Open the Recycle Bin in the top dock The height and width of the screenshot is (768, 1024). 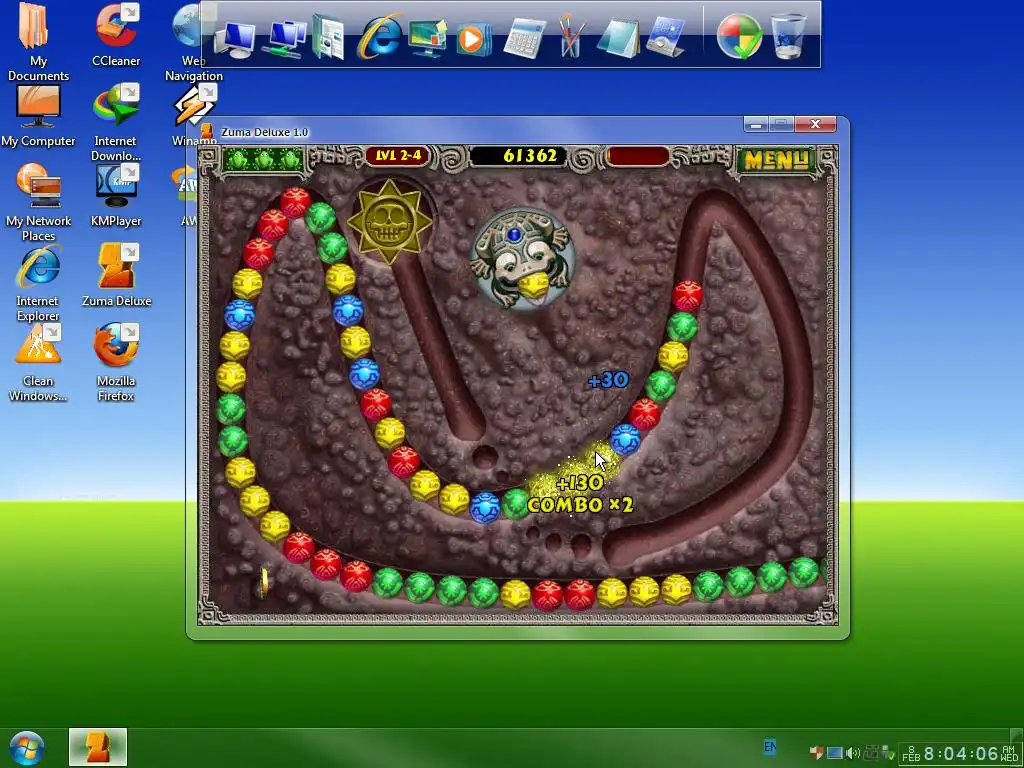click(x=788, y=37)
